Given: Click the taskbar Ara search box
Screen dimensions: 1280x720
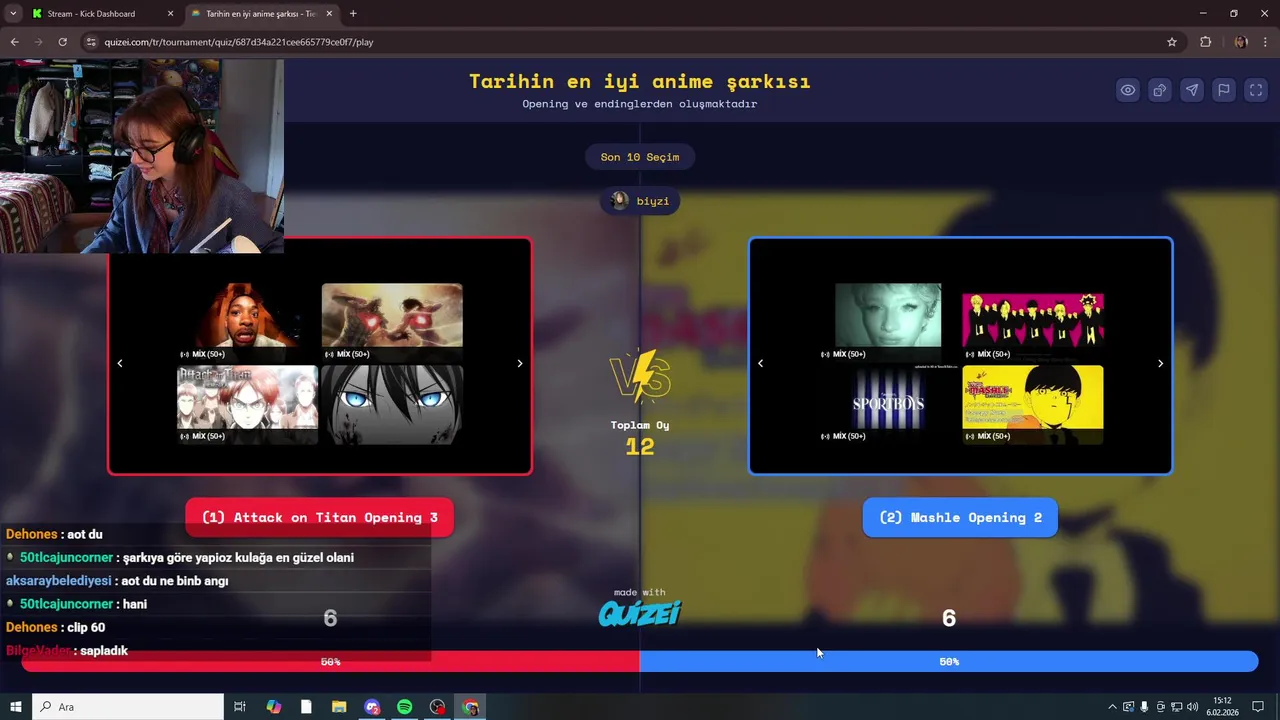Looking at the screenshot, I should click(x=128, y=707).
